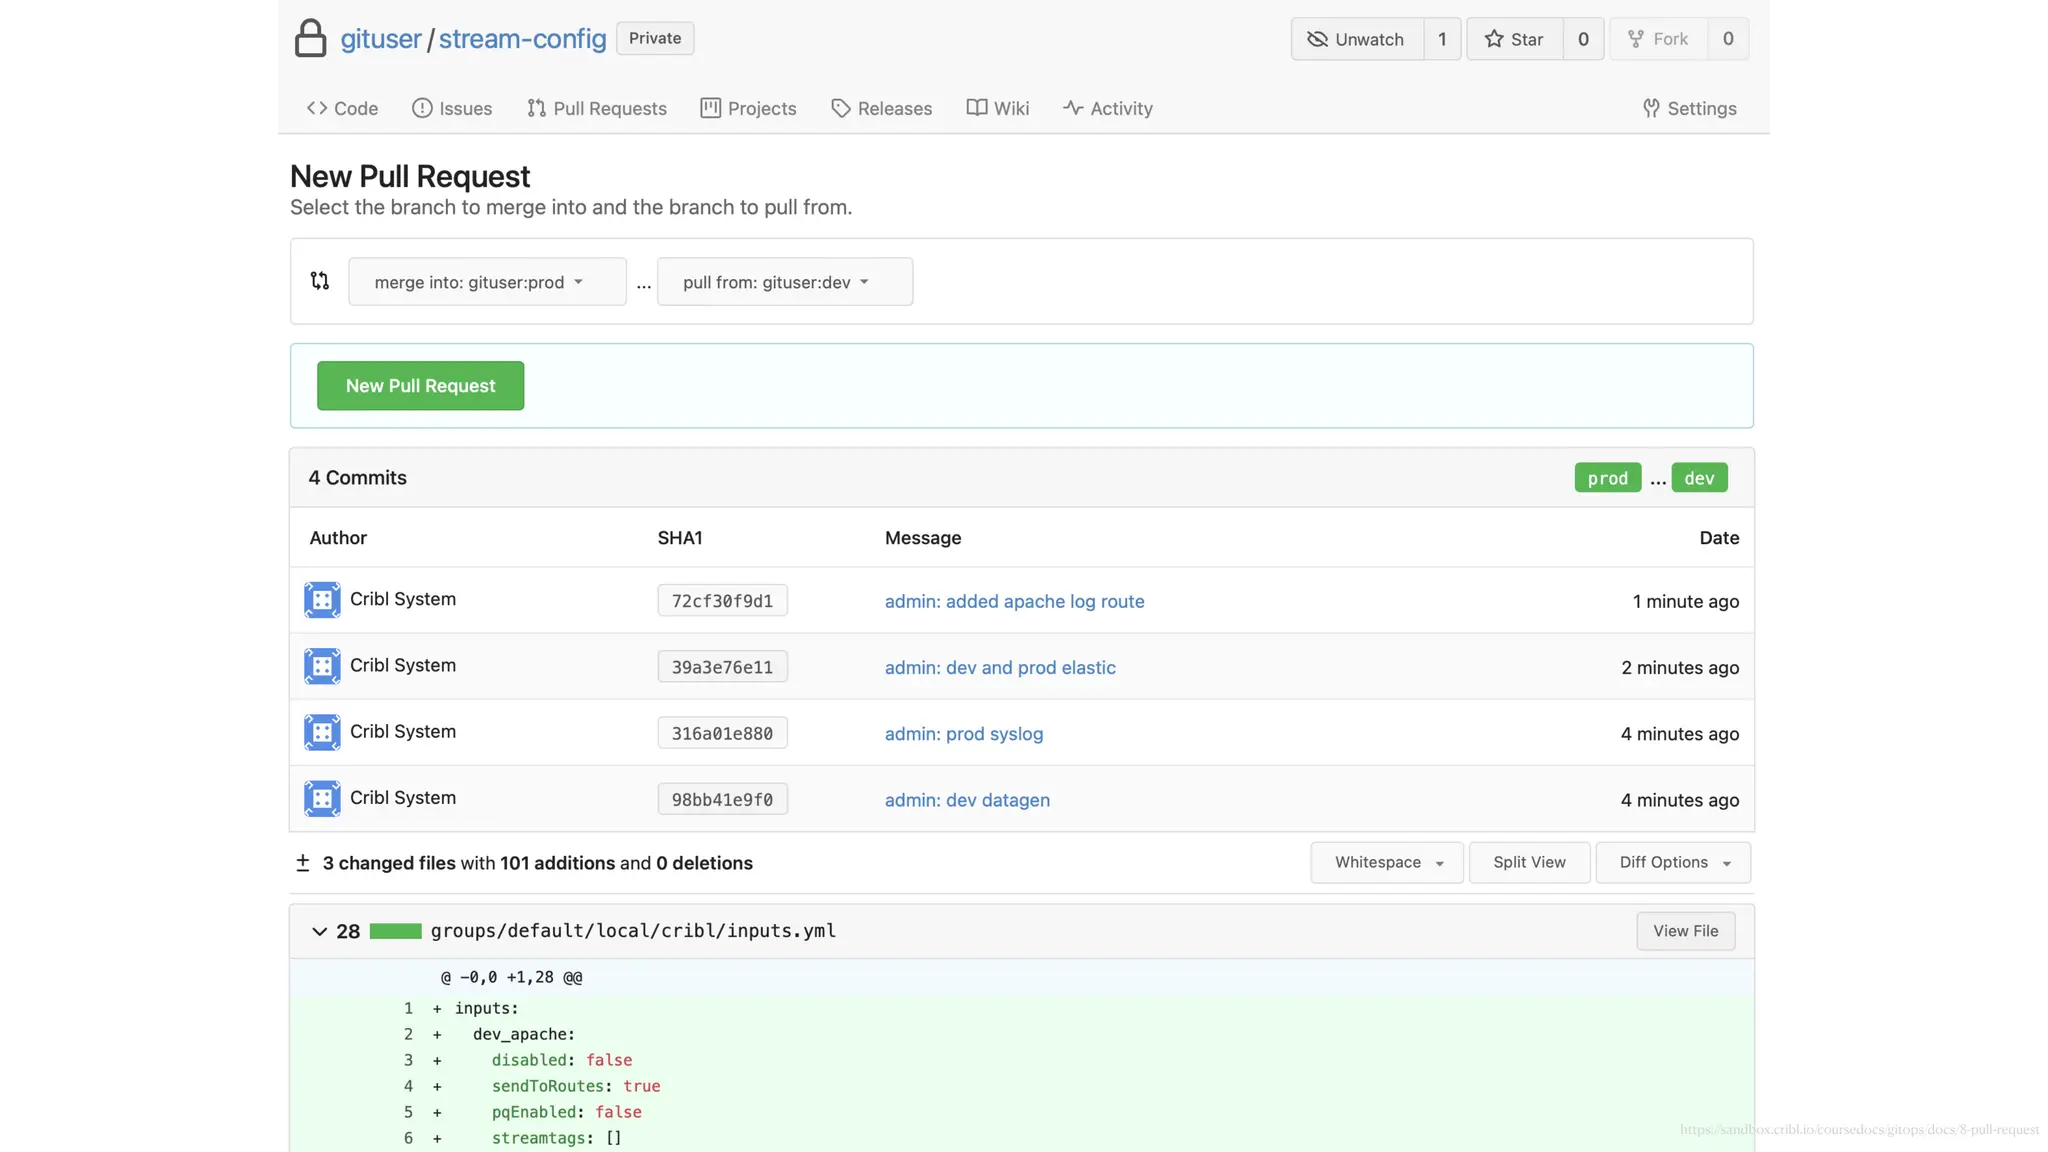
Task: Open the stream-config repository link
Action: pyautogui.click(x=522, y=39)
